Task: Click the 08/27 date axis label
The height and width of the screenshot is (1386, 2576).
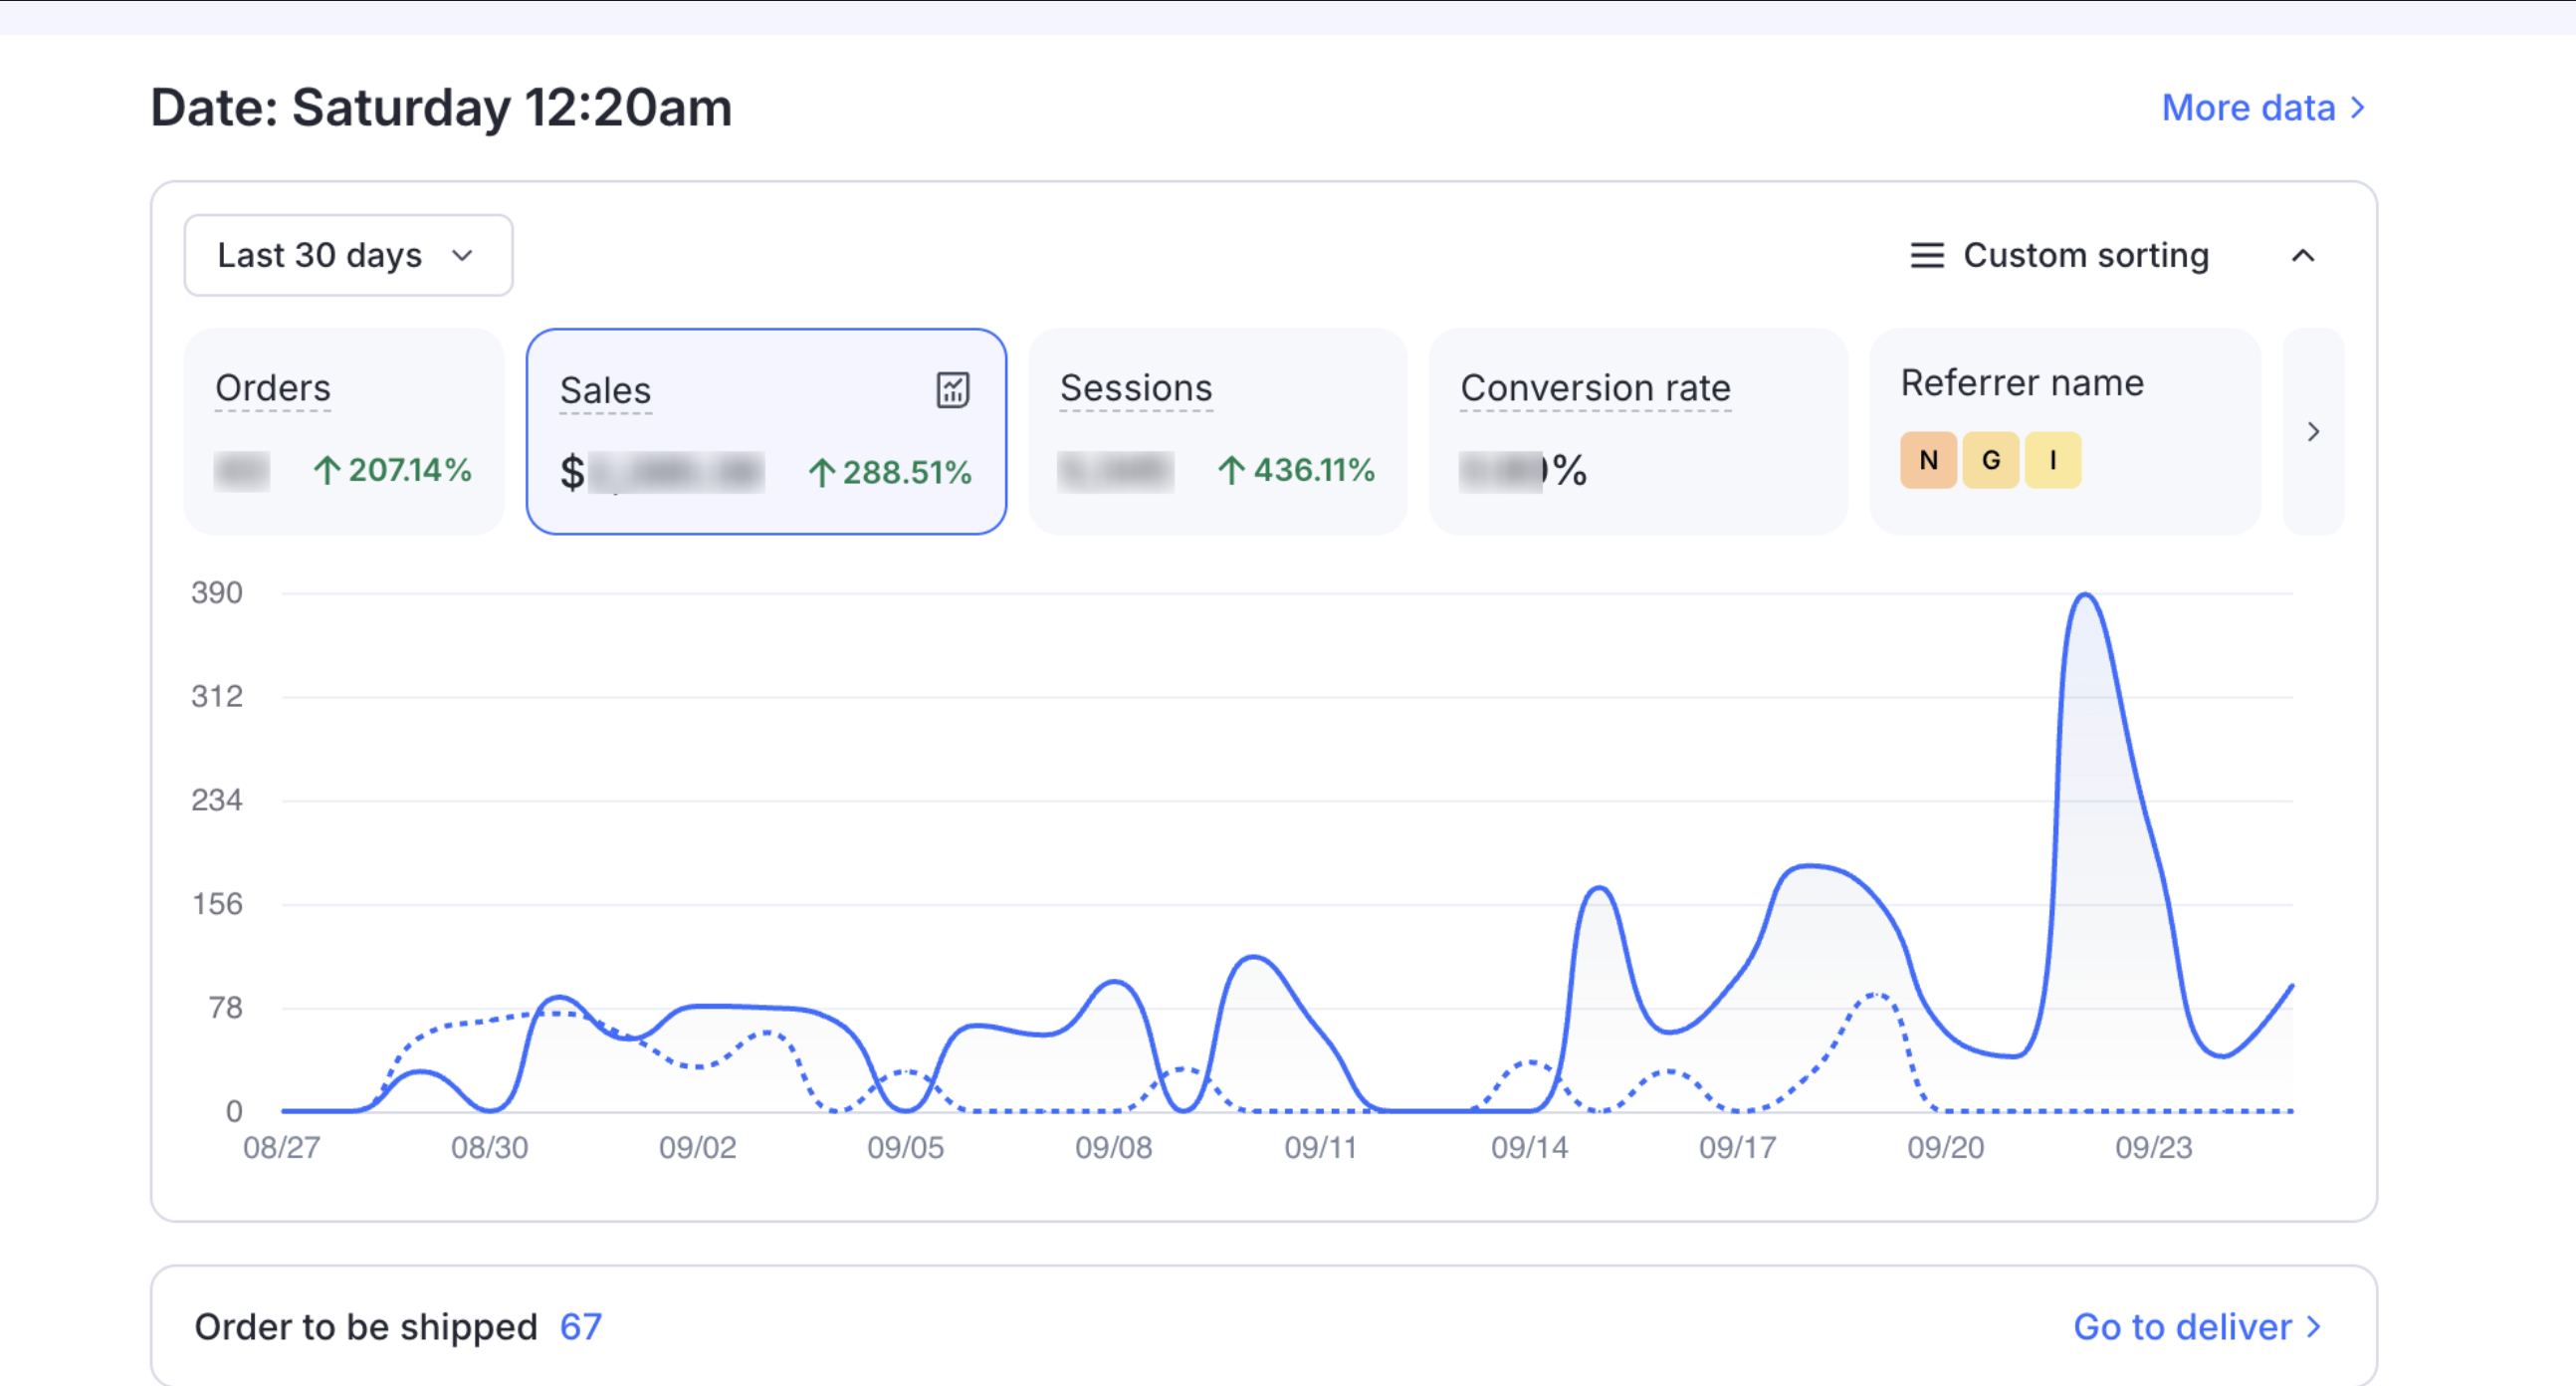Action: pos(281,1147)
